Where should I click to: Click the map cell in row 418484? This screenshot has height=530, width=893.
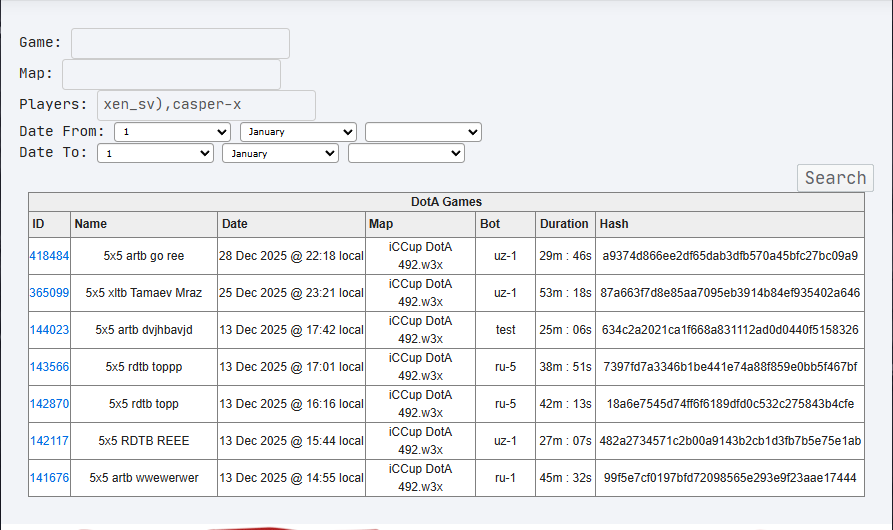coord(420,256)
